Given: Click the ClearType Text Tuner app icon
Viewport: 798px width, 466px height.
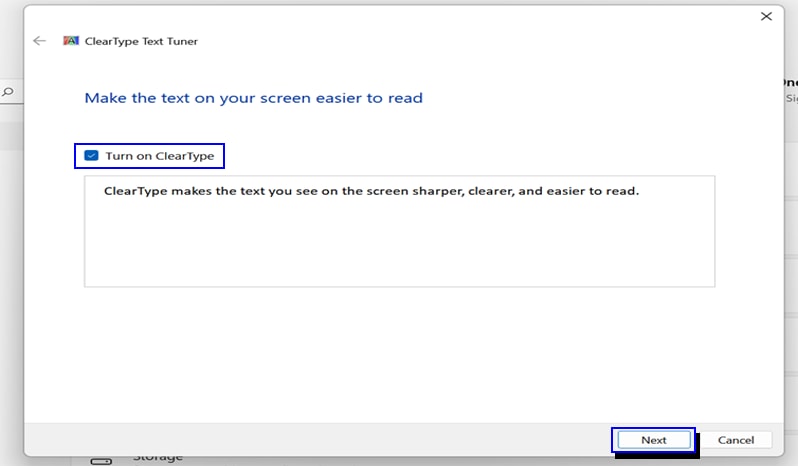Looking at the screenshot, I should tap(71, 41).
